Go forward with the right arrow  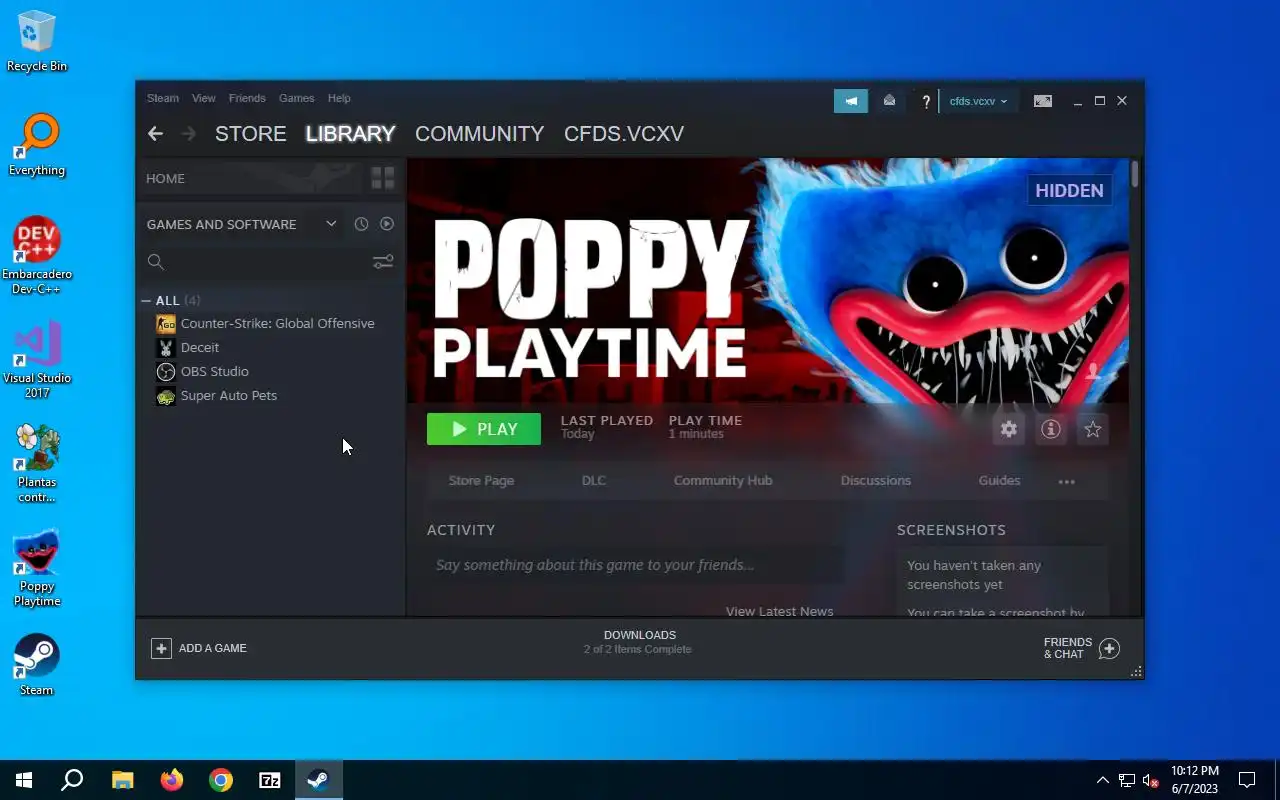[189, 133]
